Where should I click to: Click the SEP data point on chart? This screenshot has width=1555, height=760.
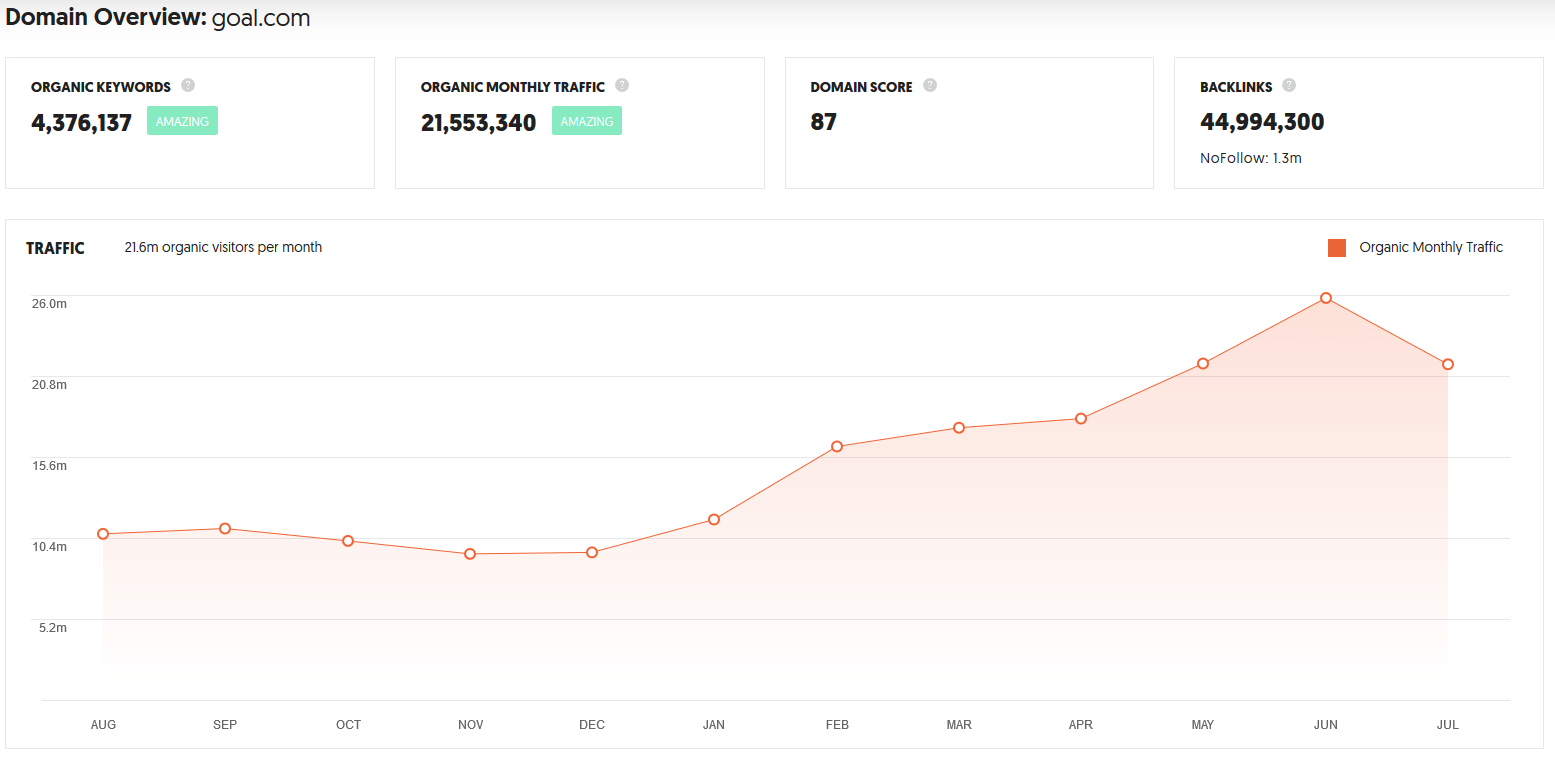(225, 528)
